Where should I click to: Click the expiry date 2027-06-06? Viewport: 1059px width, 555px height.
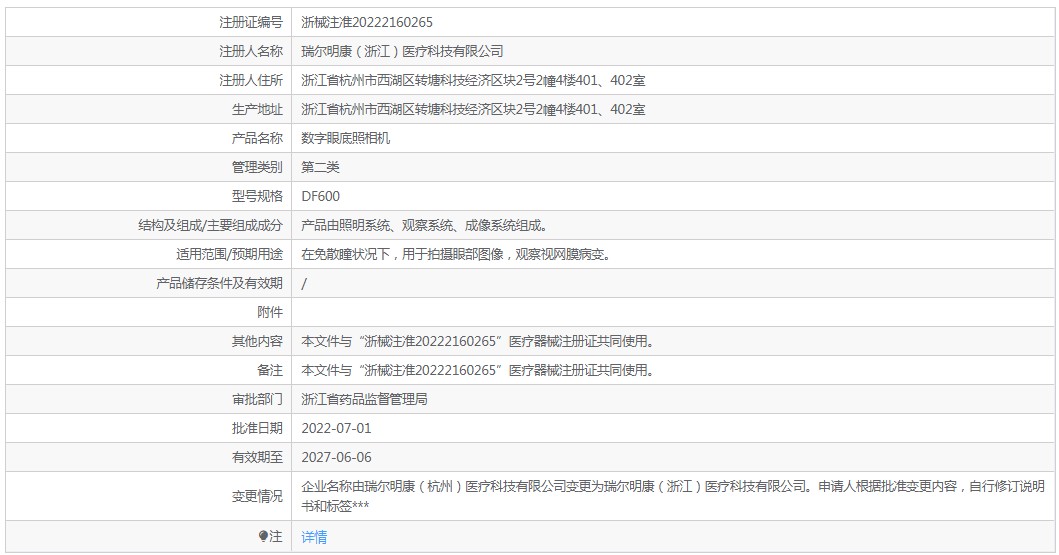[336, 458]
